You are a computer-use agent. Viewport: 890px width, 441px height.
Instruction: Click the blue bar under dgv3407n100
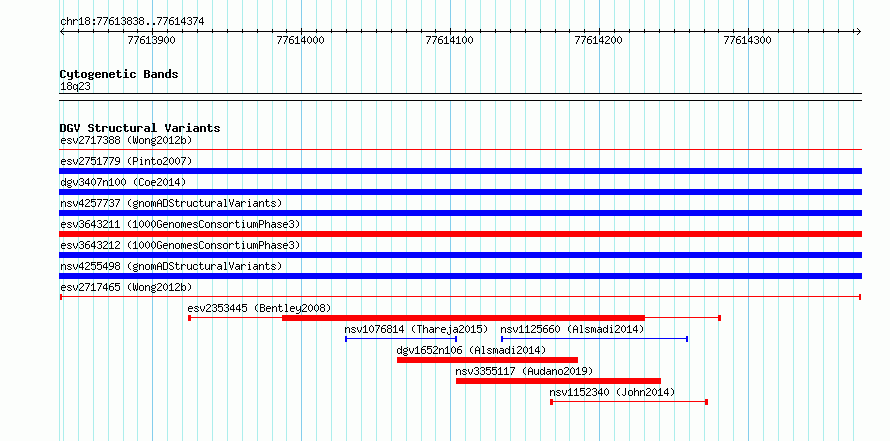(x=461, y=192)
